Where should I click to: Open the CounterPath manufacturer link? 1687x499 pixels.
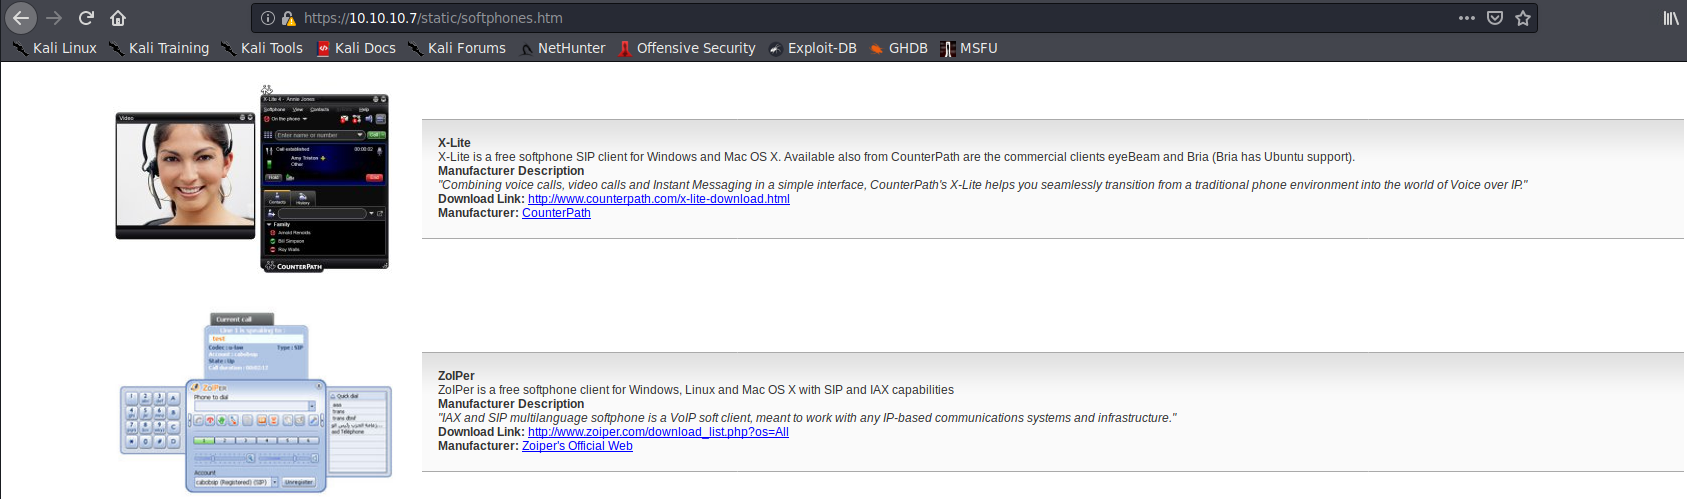coord(556,213)
